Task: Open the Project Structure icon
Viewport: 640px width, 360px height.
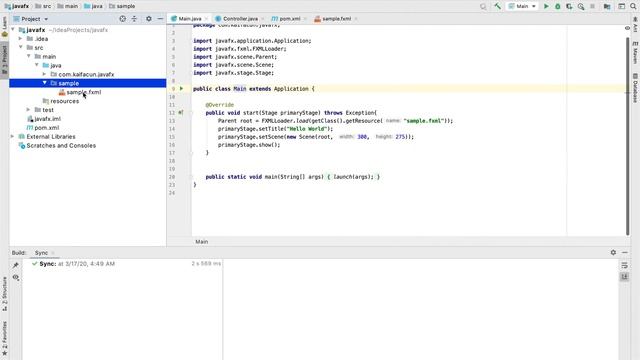Action: [607, 6]
